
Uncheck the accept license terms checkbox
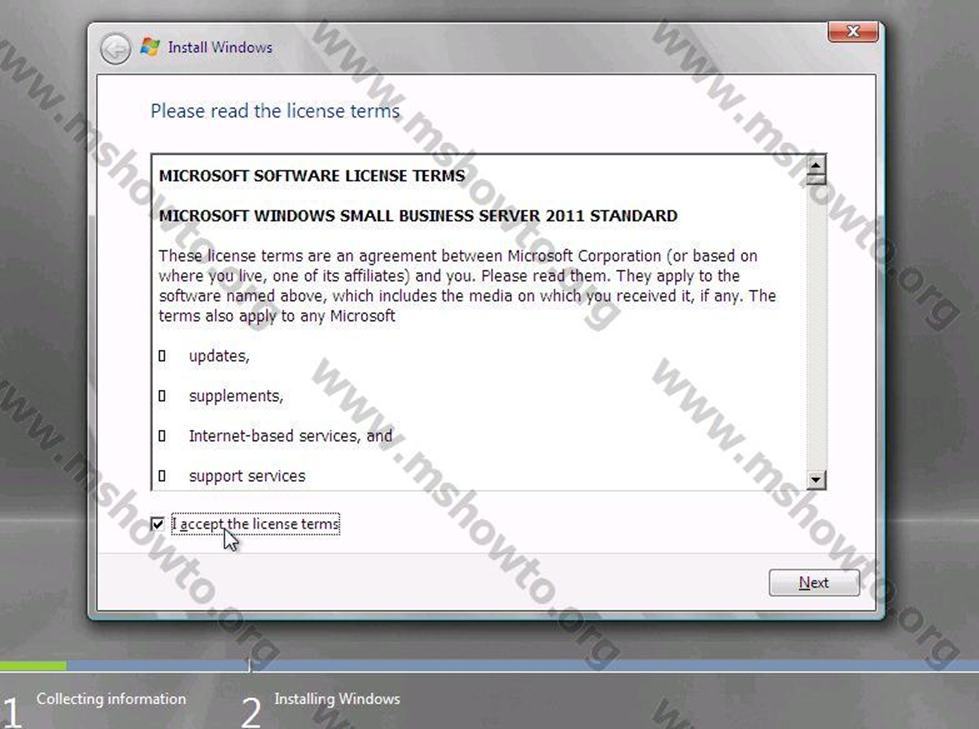click(157, 524)
